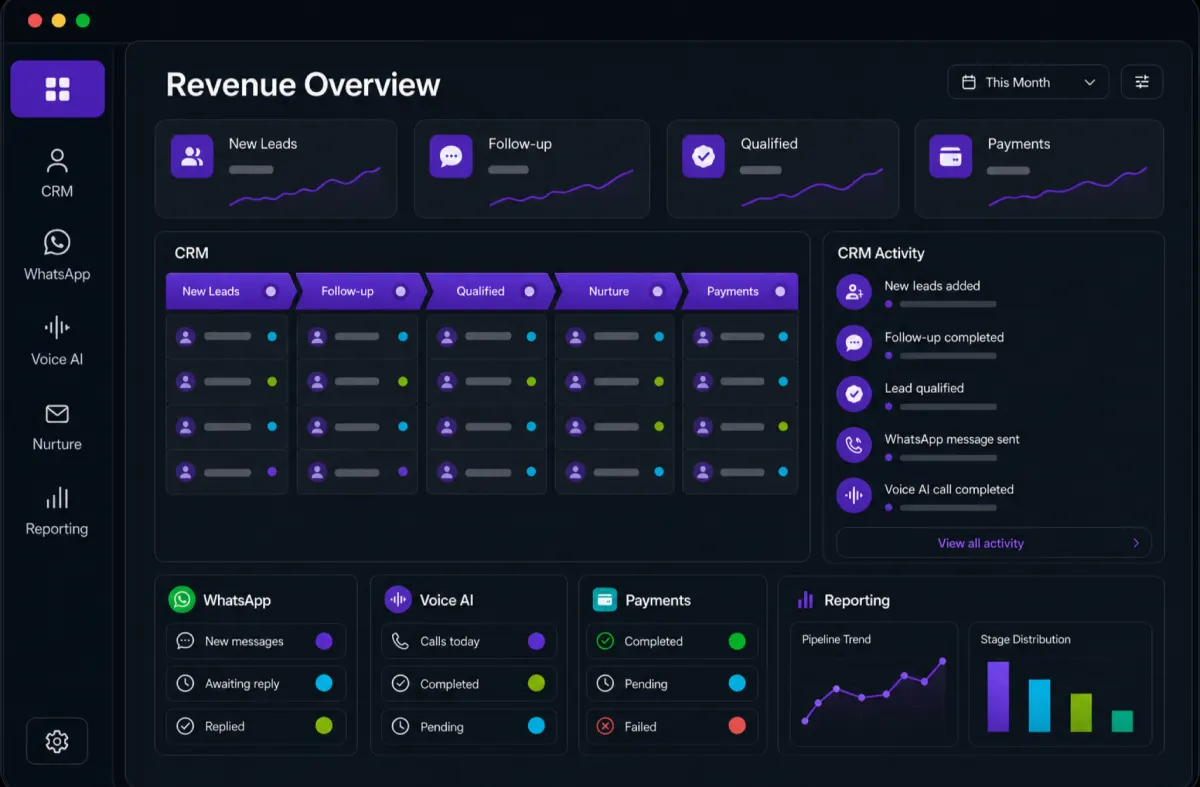
Task: Click the Lead qualified text
Action: point(924,388)
